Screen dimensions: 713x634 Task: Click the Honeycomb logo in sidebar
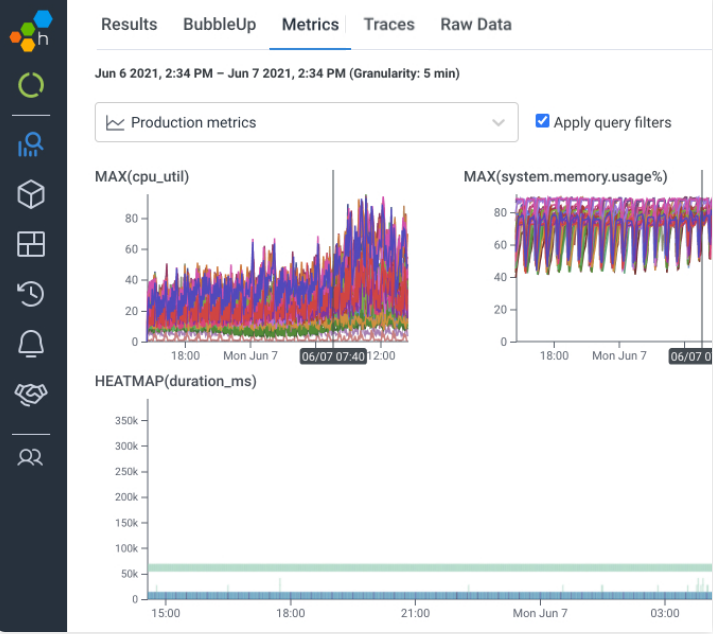point(31,31)
